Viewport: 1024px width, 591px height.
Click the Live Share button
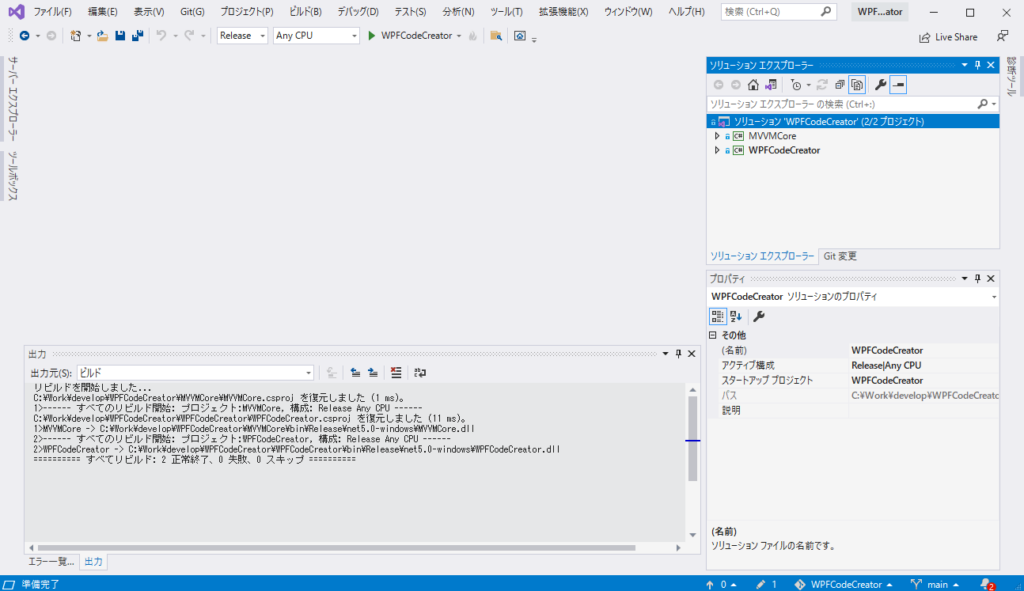[948, 37]
